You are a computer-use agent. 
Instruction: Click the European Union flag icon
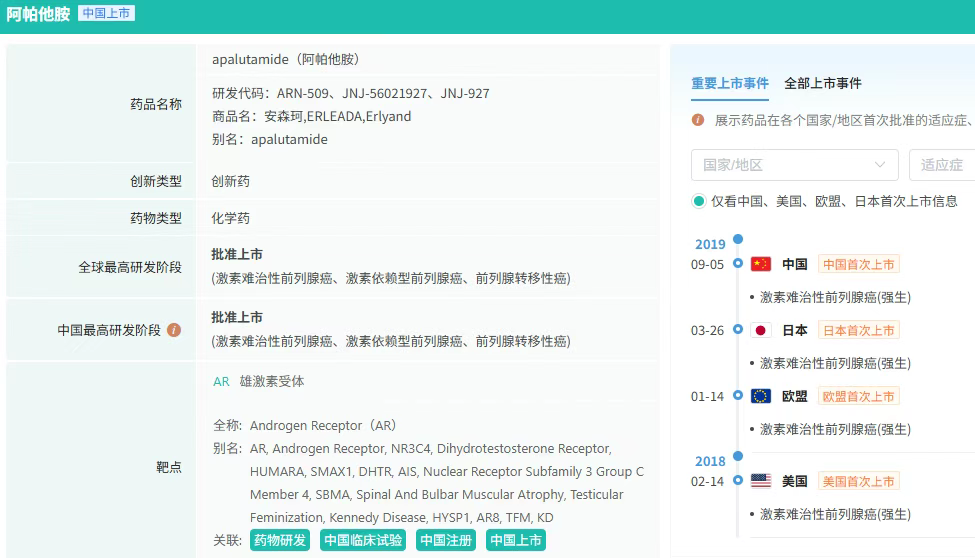761,396
